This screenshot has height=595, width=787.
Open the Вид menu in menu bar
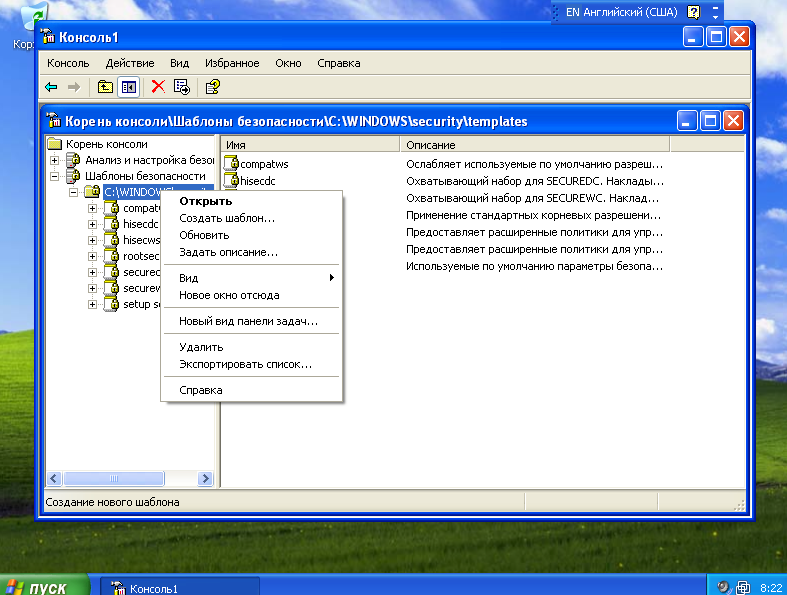click(x=179, y=63)
